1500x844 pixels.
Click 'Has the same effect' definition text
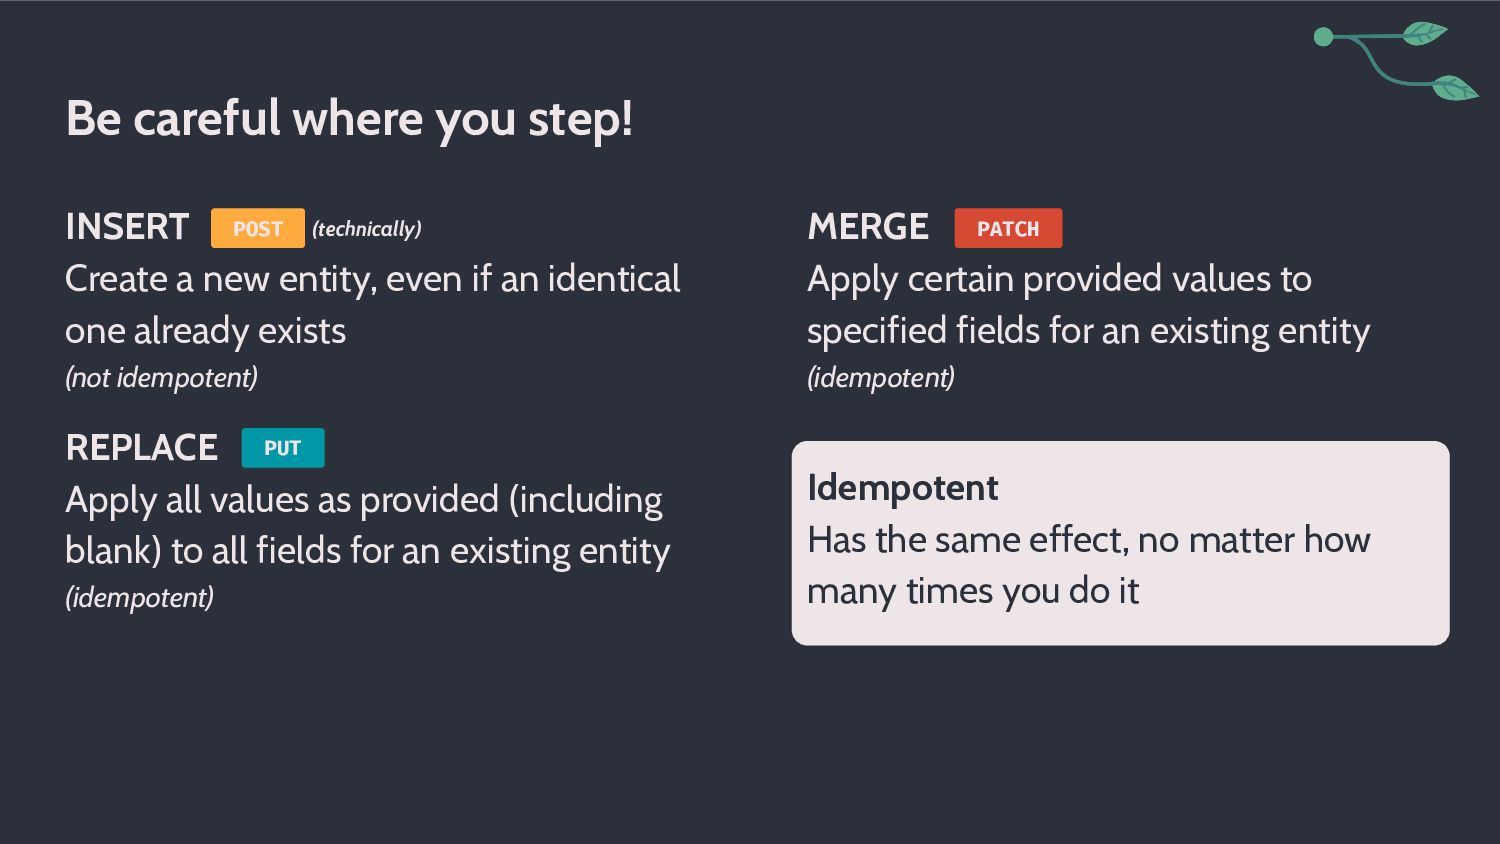1089,565
